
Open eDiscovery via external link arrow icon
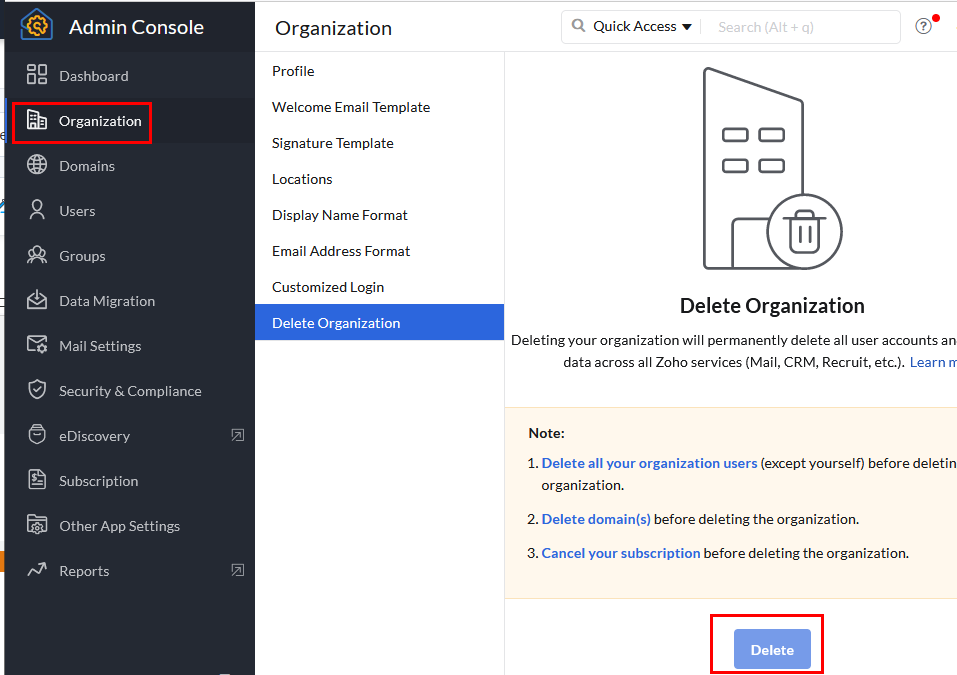coord(237,435)
